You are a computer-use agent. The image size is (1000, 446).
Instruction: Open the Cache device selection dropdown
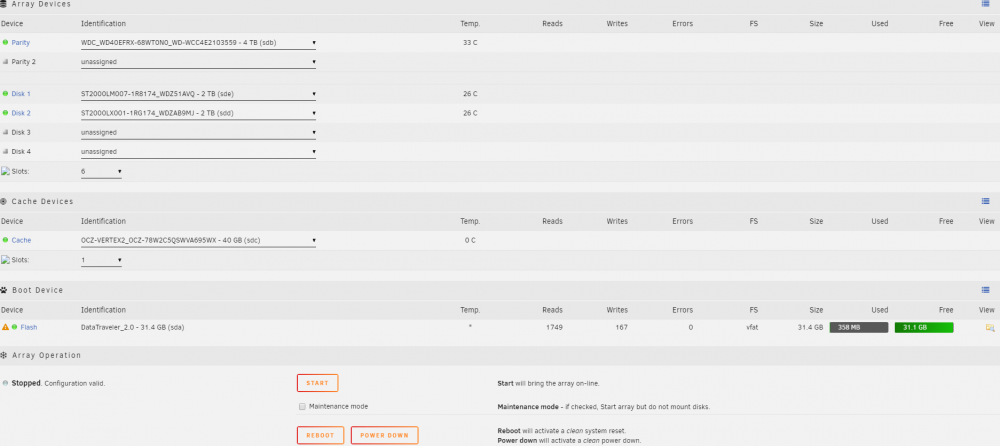[x=198, y=241]
